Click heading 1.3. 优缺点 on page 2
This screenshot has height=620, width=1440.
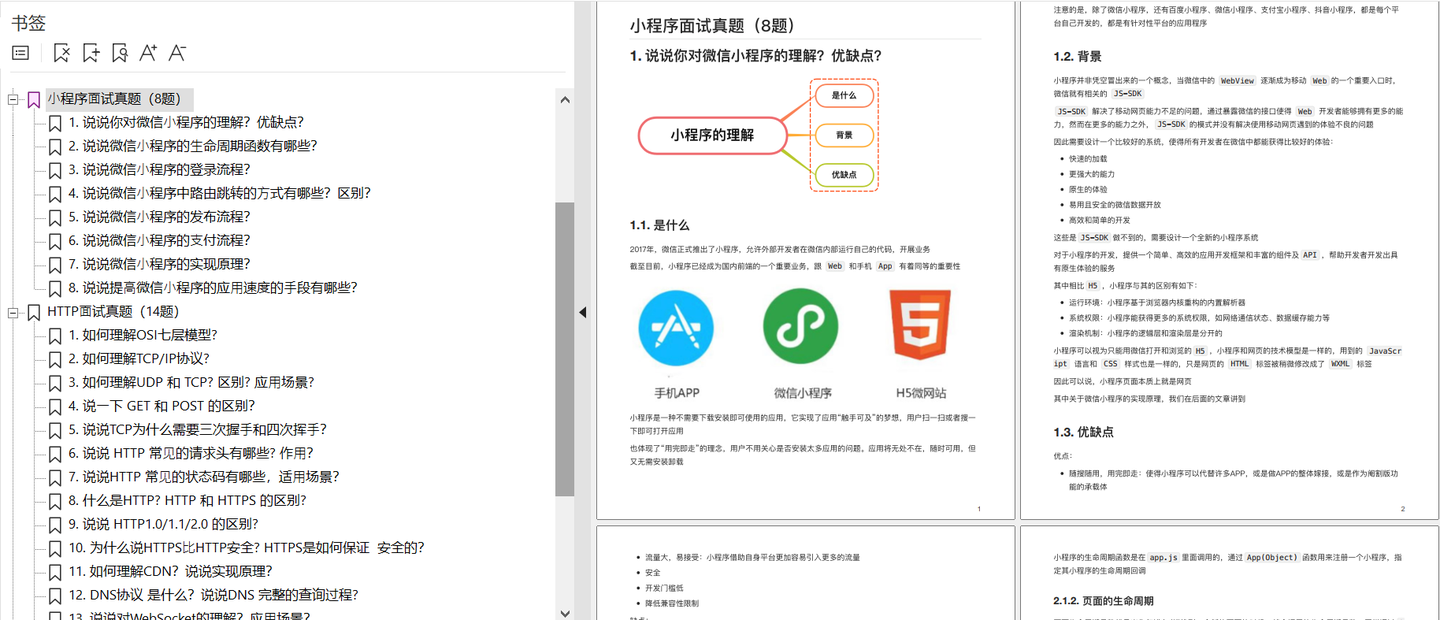(x=1083, y=432)
